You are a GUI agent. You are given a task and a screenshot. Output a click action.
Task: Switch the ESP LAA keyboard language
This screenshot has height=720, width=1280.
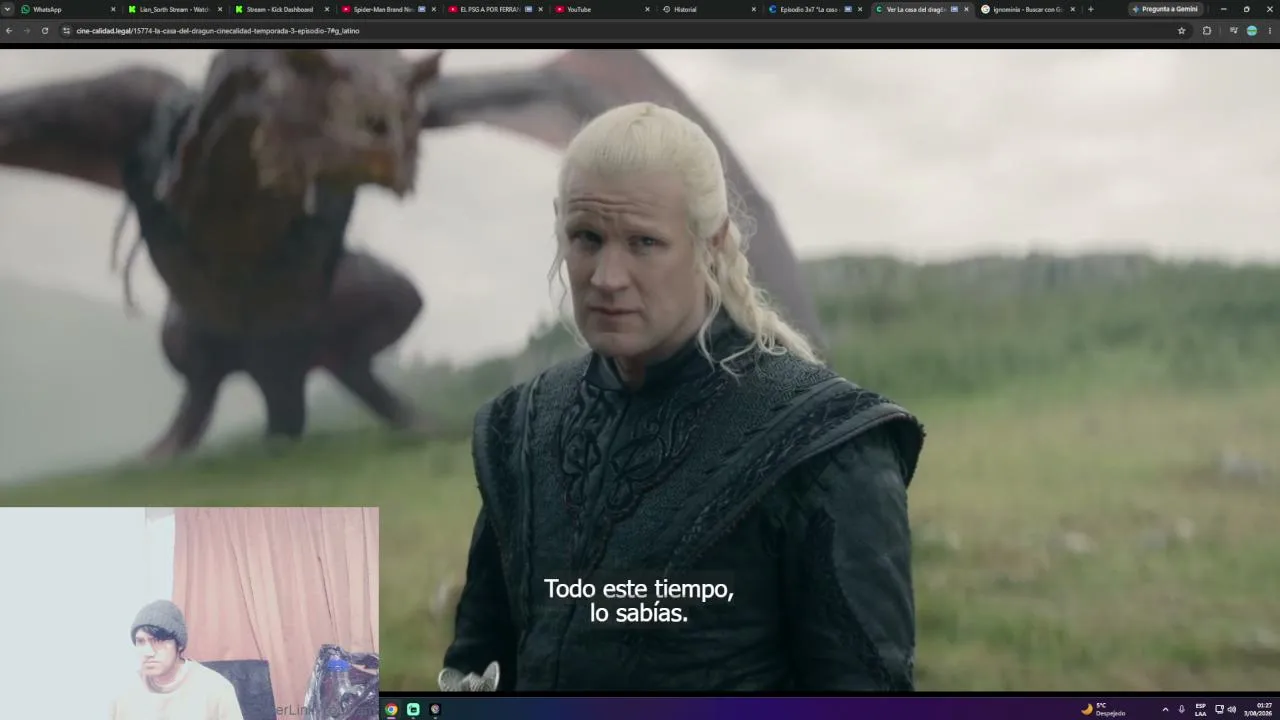click(1200, 709)
